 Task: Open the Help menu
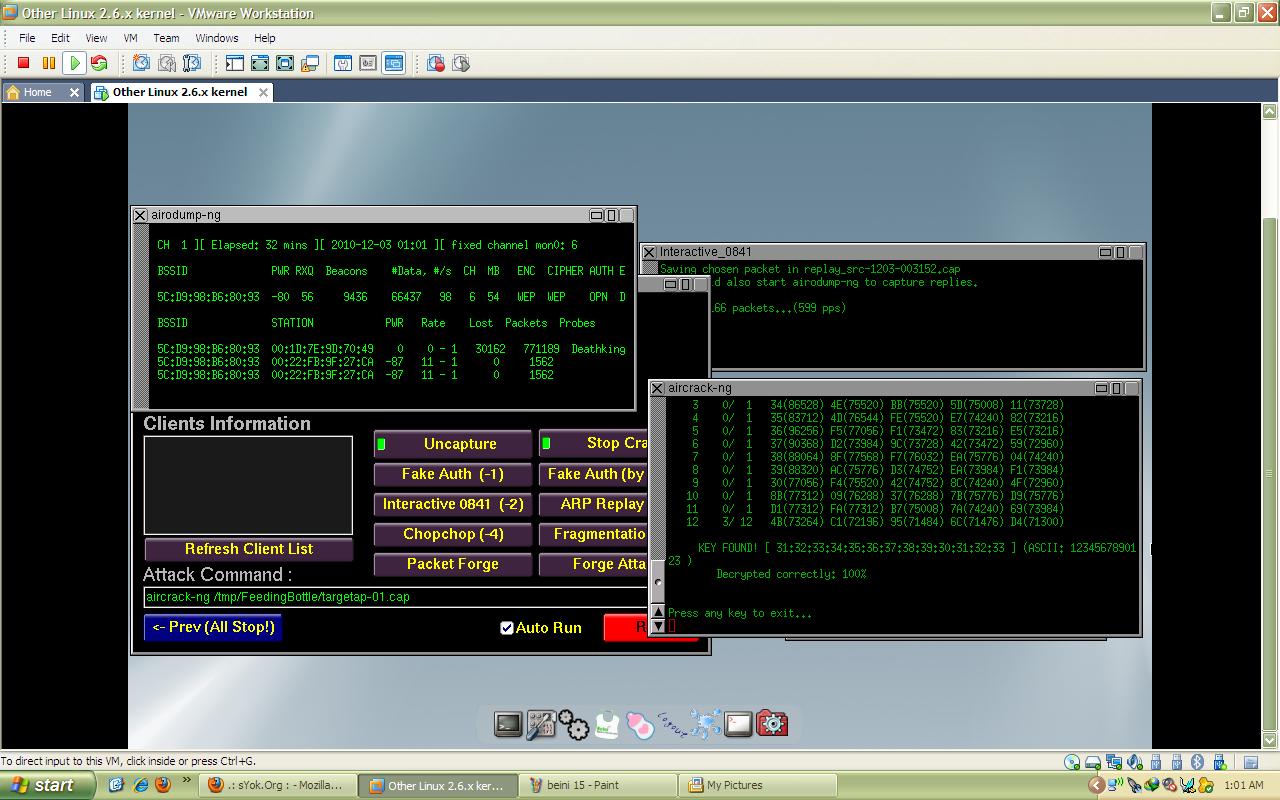point(264,38)
